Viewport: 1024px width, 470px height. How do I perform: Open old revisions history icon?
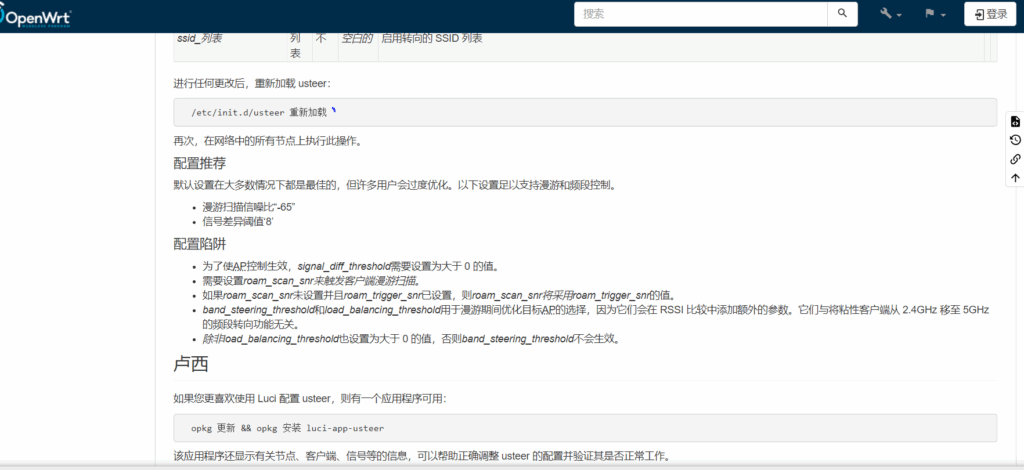coord(1015,140)
